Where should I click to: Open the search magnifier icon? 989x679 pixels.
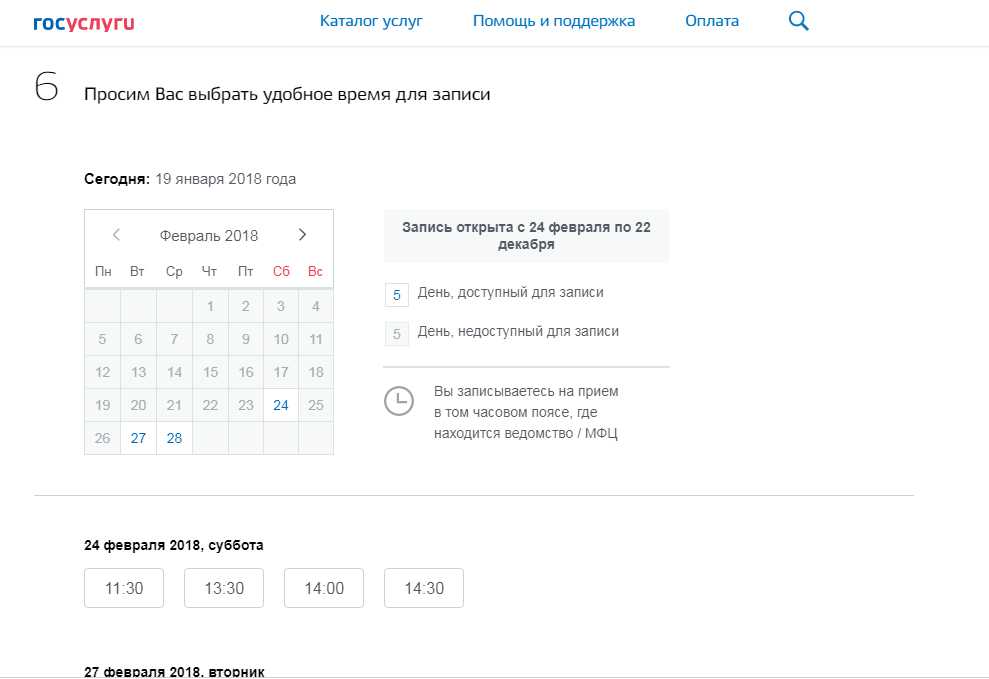coord(798,21)
